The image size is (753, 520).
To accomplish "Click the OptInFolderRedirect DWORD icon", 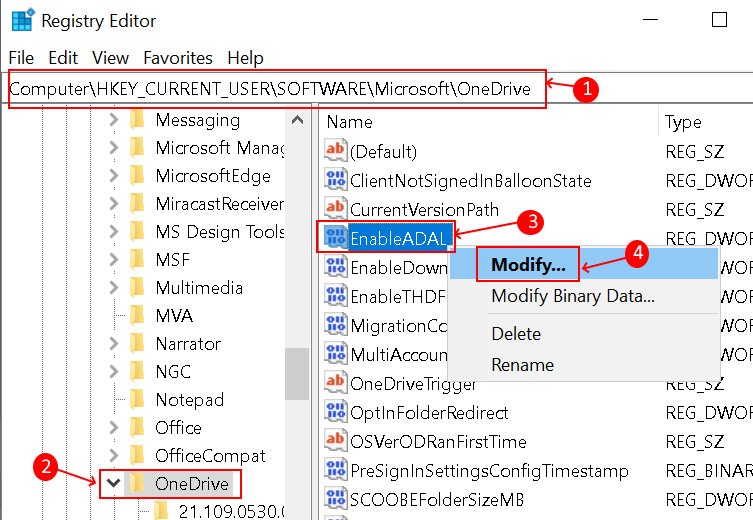I will click(335, 411).
